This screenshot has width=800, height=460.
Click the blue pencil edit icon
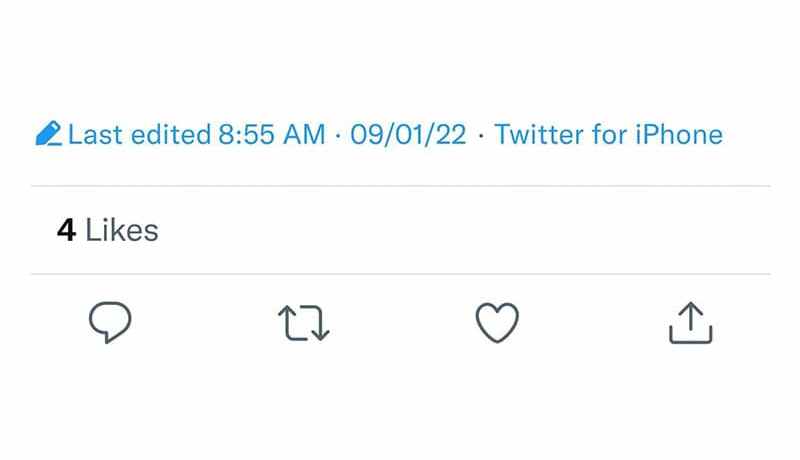[47, 134]
